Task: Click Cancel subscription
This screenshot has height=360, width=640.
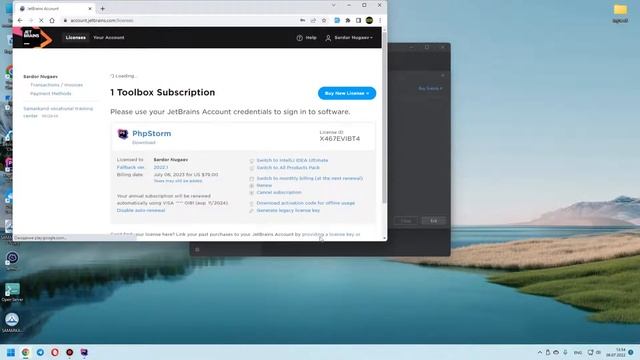Action: [x=279, y=192]
